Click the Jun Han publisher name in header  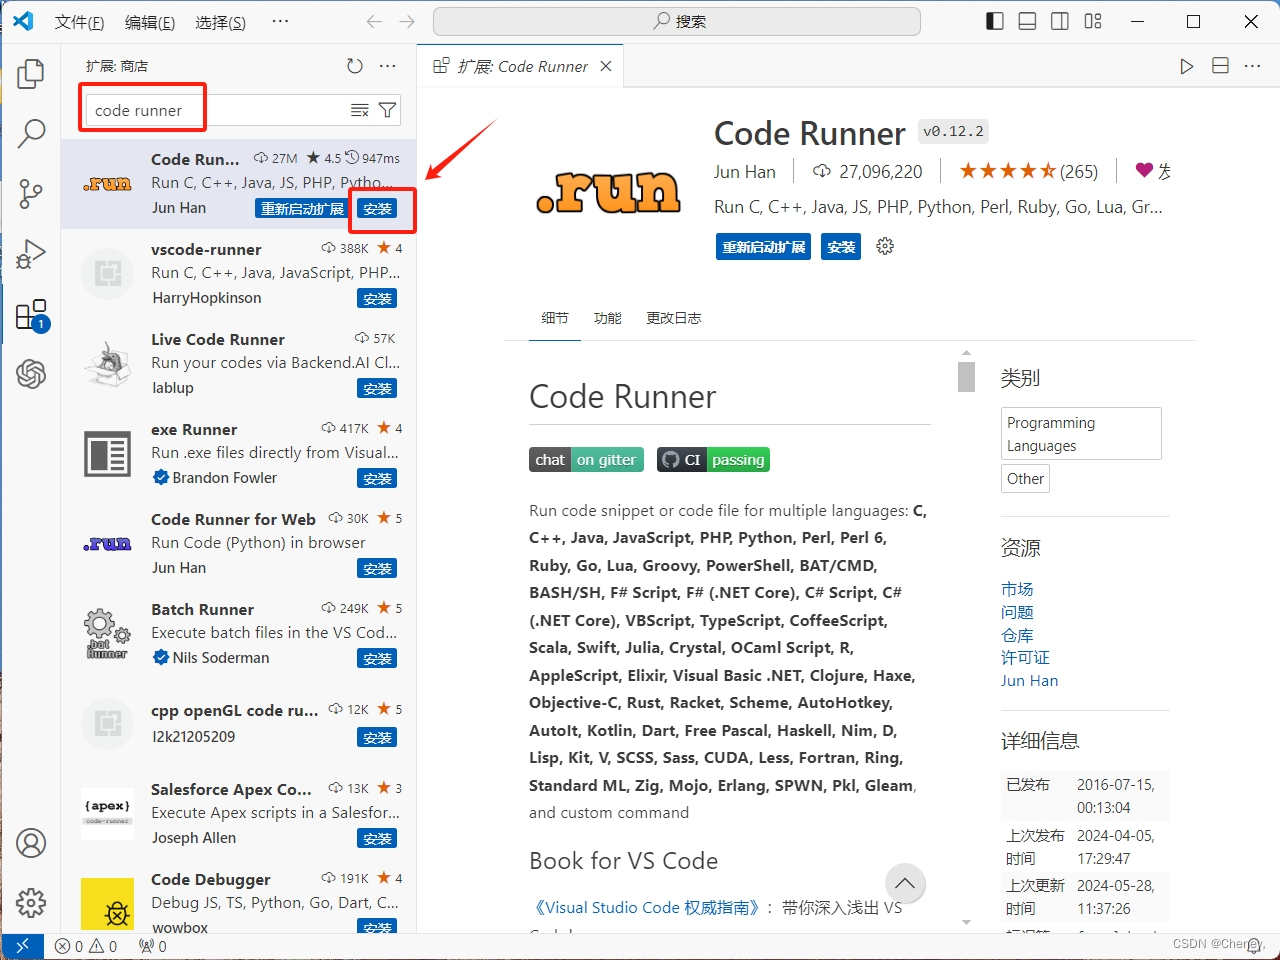click(x=744, y=172)
